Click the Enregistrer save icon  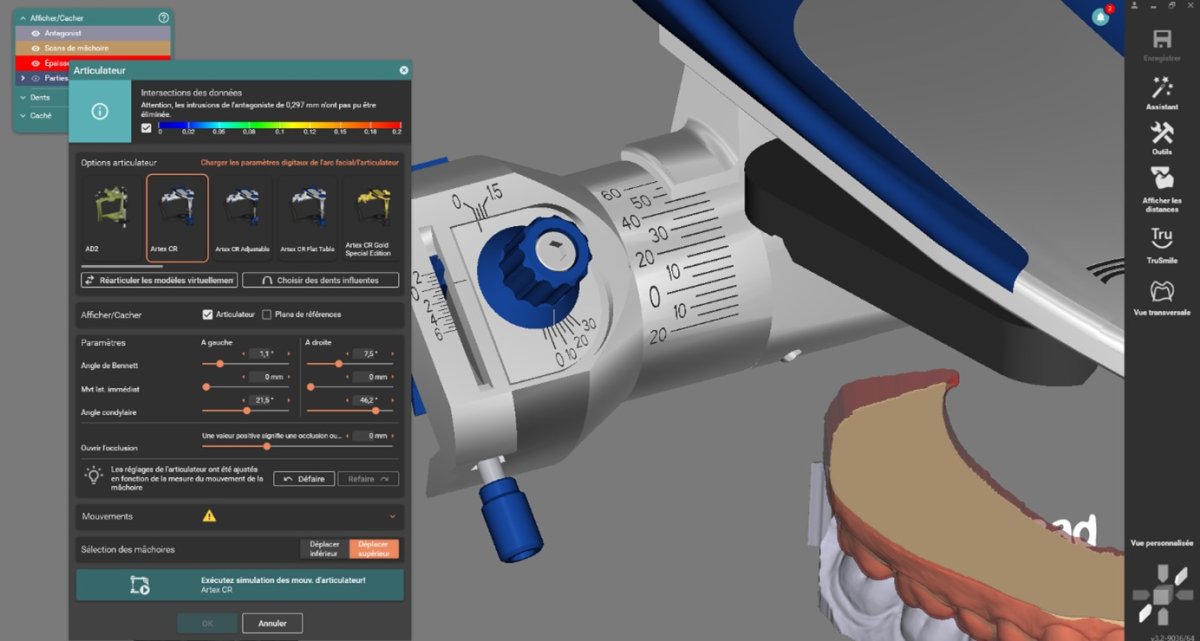pos(1162,40)
